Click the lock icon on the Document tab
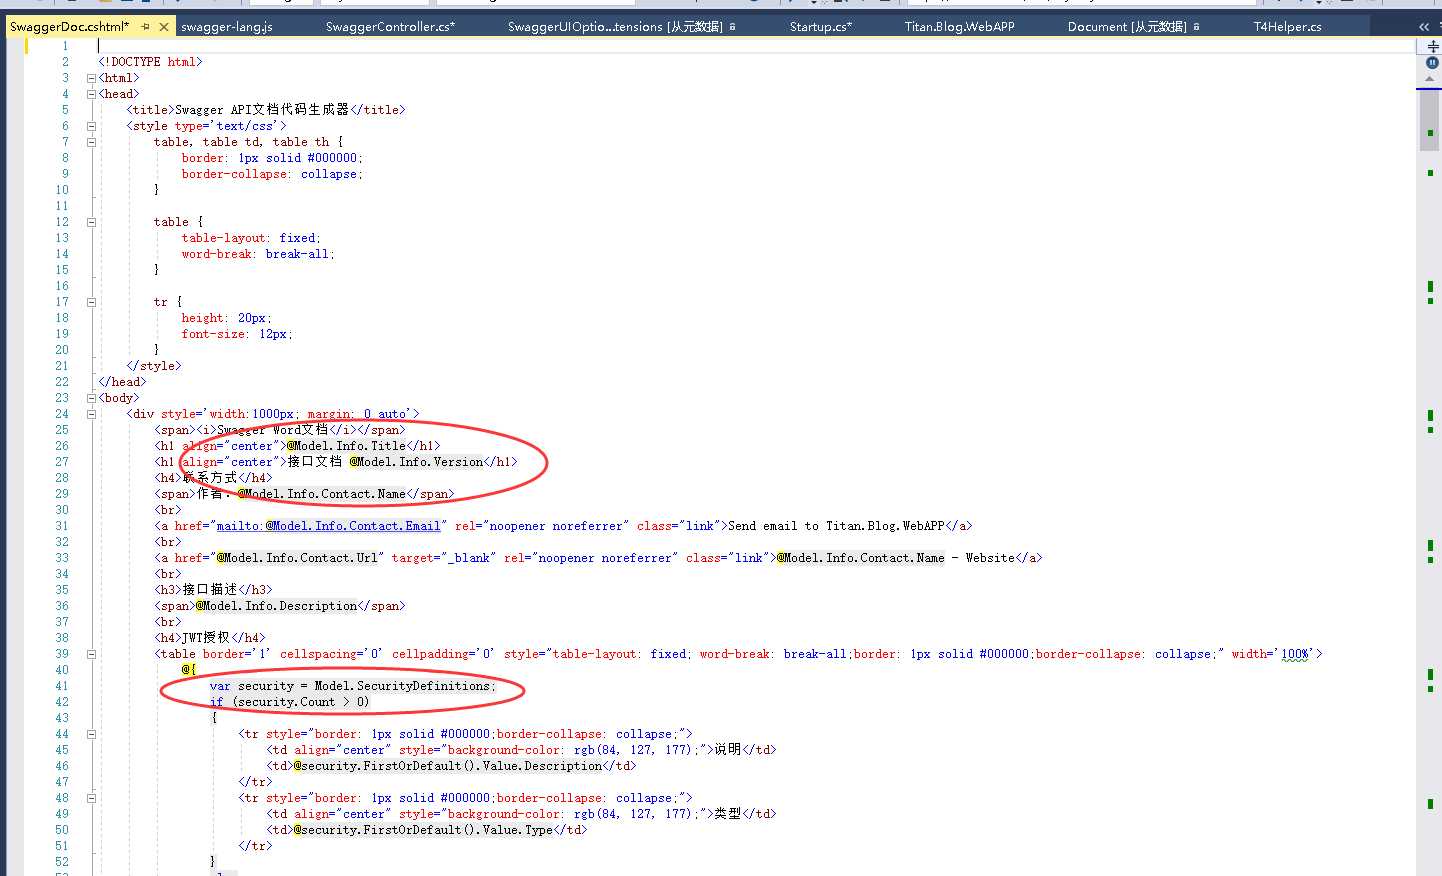The width and height of the screenshot is (1442, 876). [1196, 27]
